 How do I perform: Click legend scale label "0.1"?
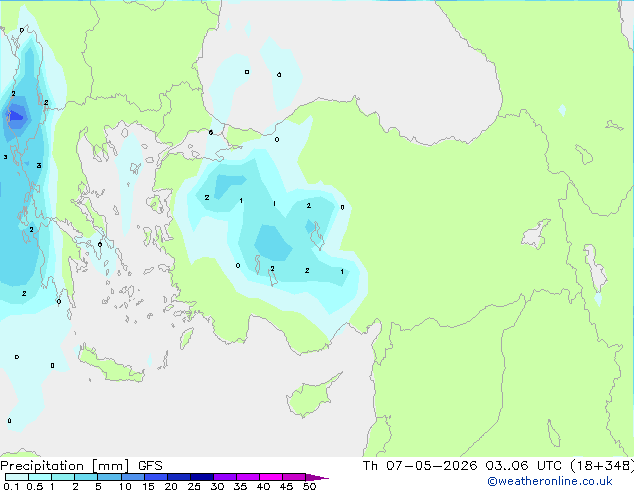click(11, 486)
